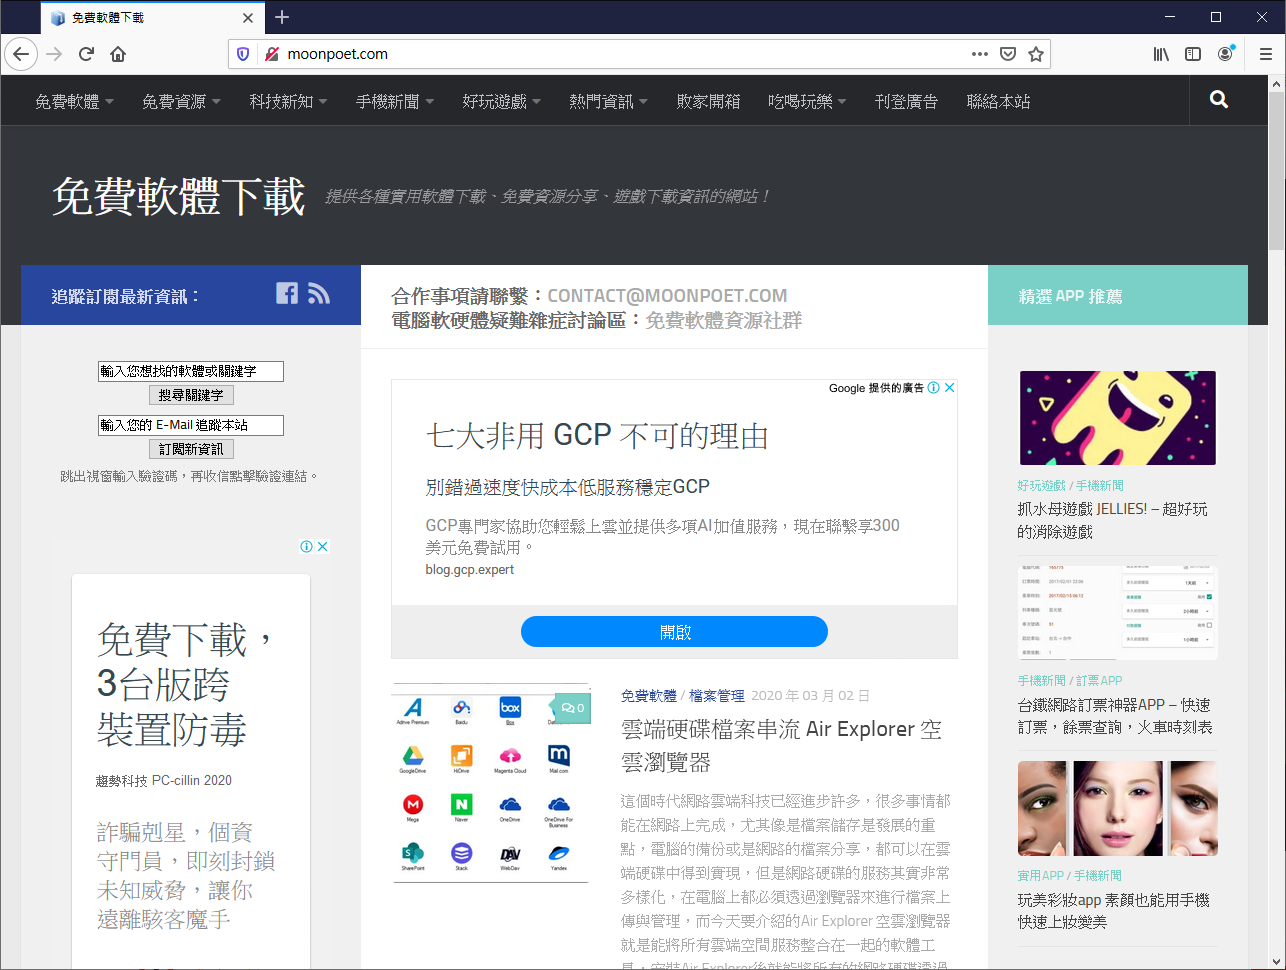The height and width of the screenshot is (970, 1286).
Task: Open the Firefox account profile icon
Action: (1225, 54)
